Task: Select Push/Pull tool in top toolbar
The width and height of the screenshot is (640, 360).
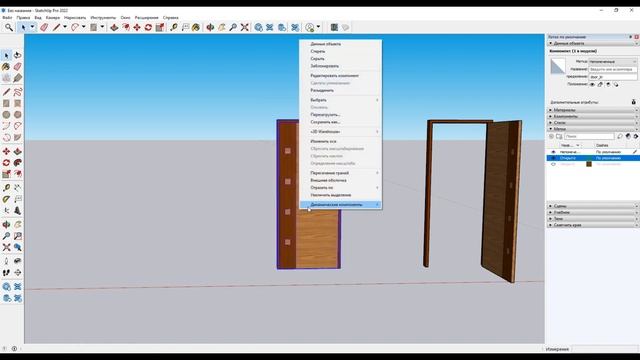Action: pyautogui.click(x=114, y=27)
